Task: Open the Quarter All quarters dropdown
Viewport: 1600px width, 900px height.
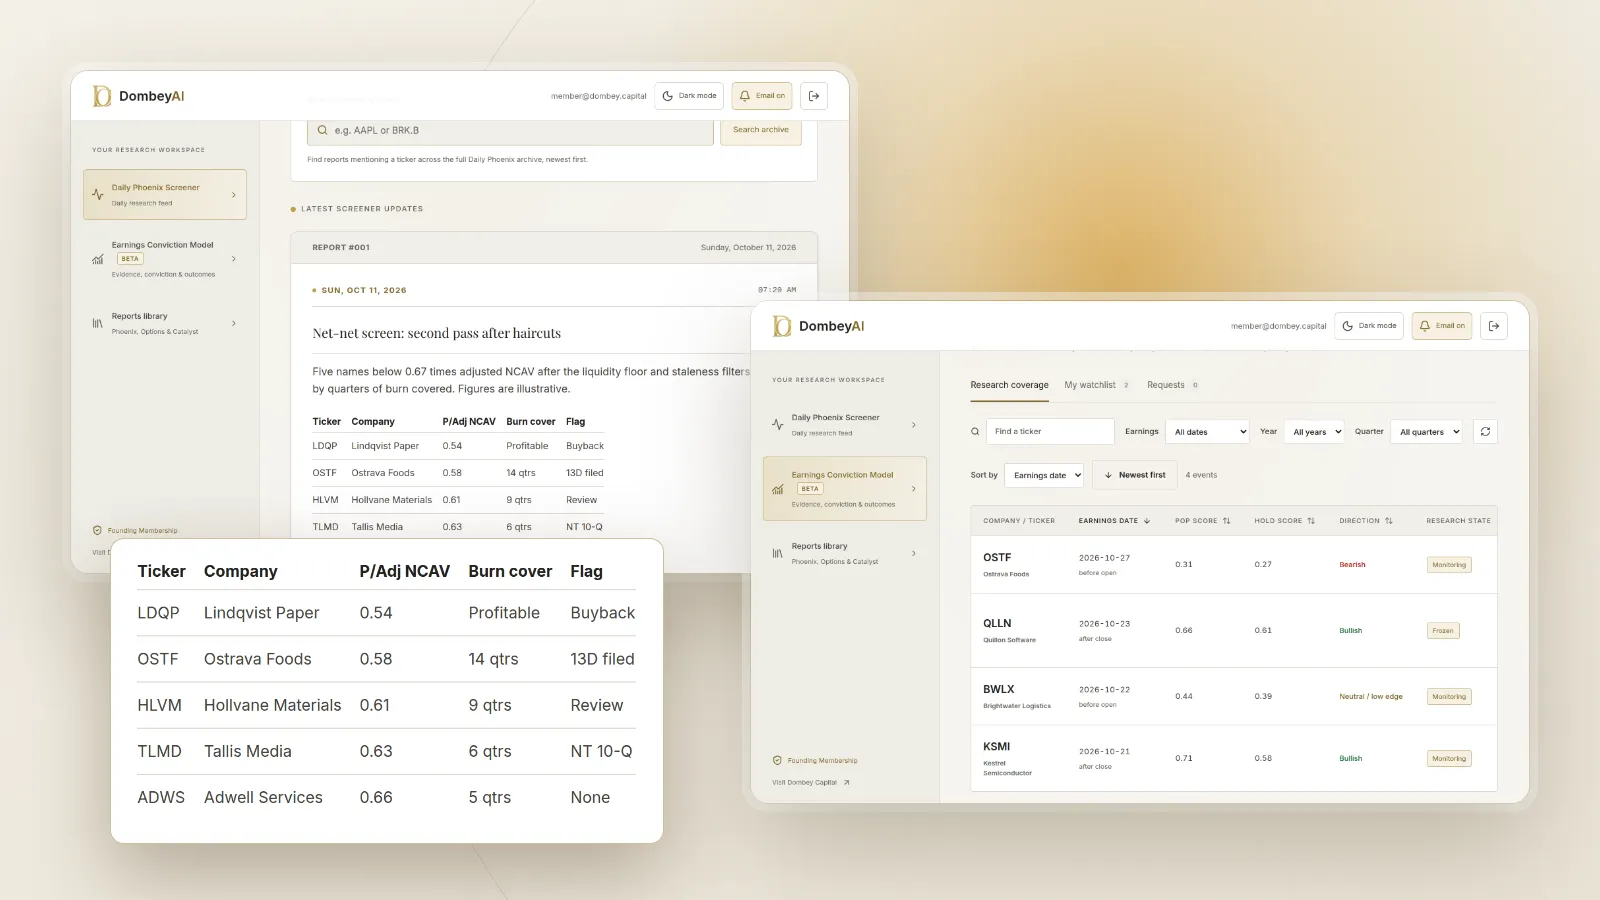Action: coord(1427,432)
